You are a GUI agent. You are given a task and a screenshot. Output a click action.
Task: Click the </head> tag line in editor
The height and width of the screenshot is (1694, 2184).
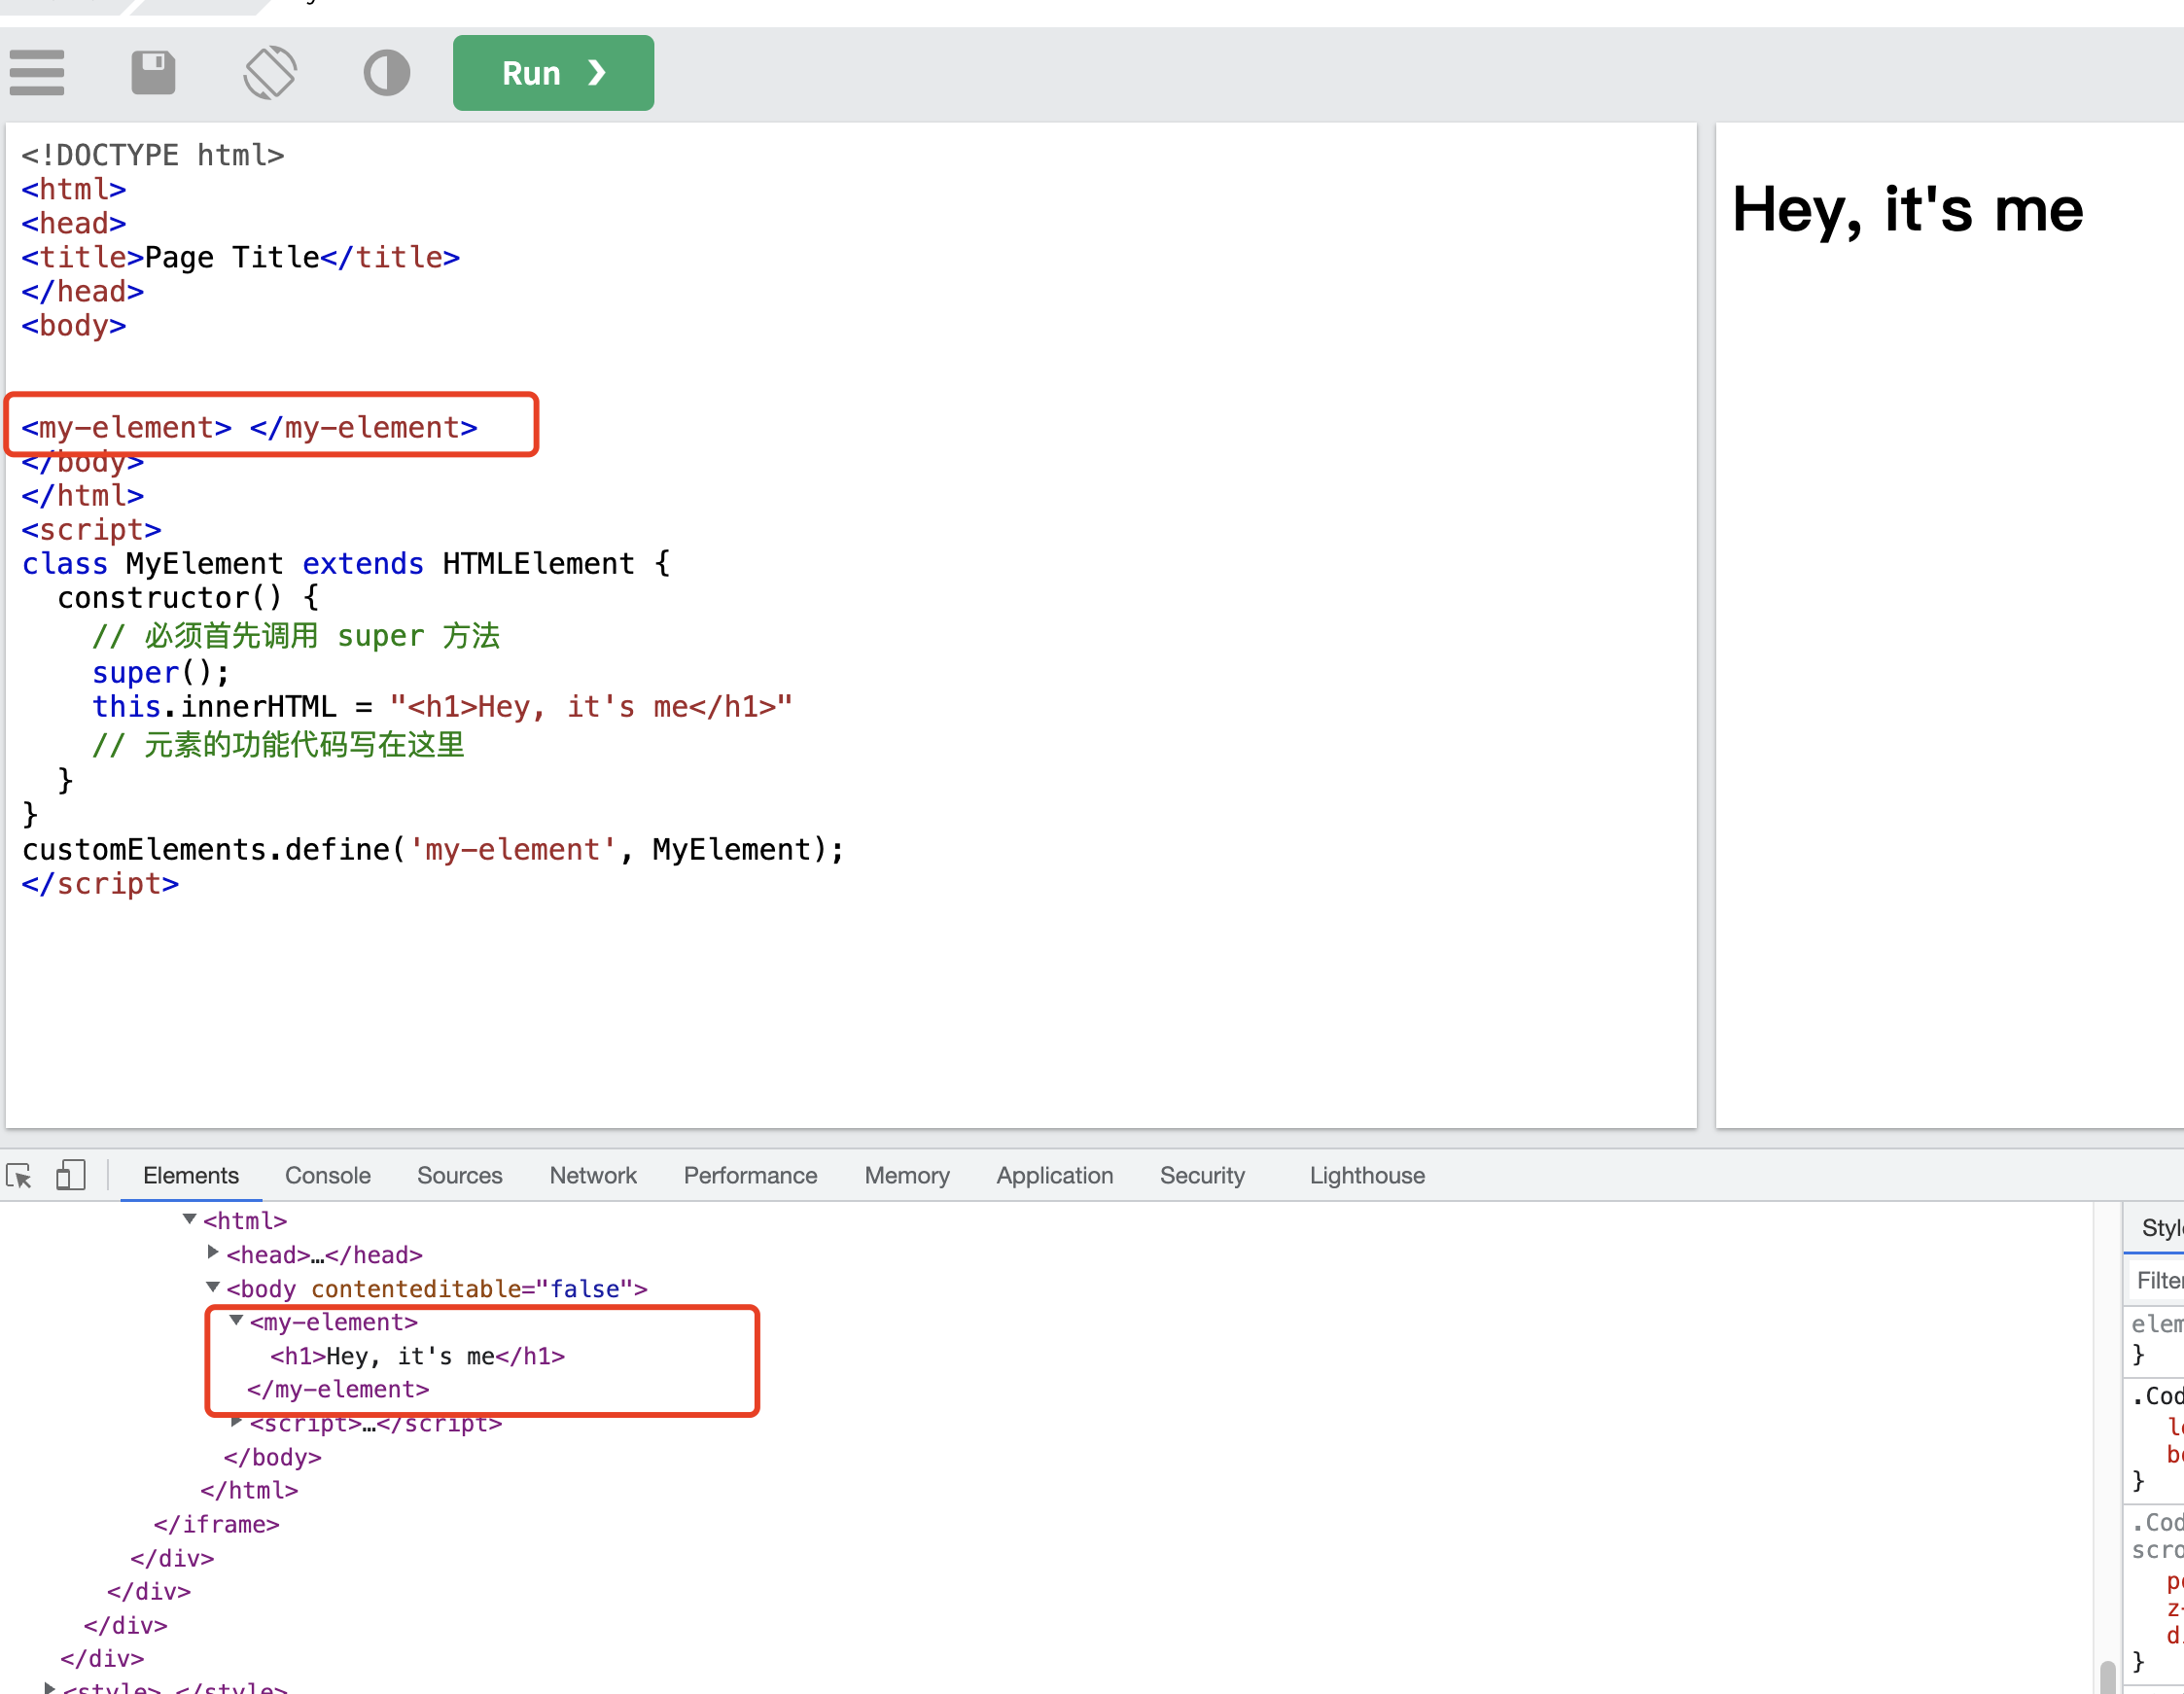[x=83, y=291]
